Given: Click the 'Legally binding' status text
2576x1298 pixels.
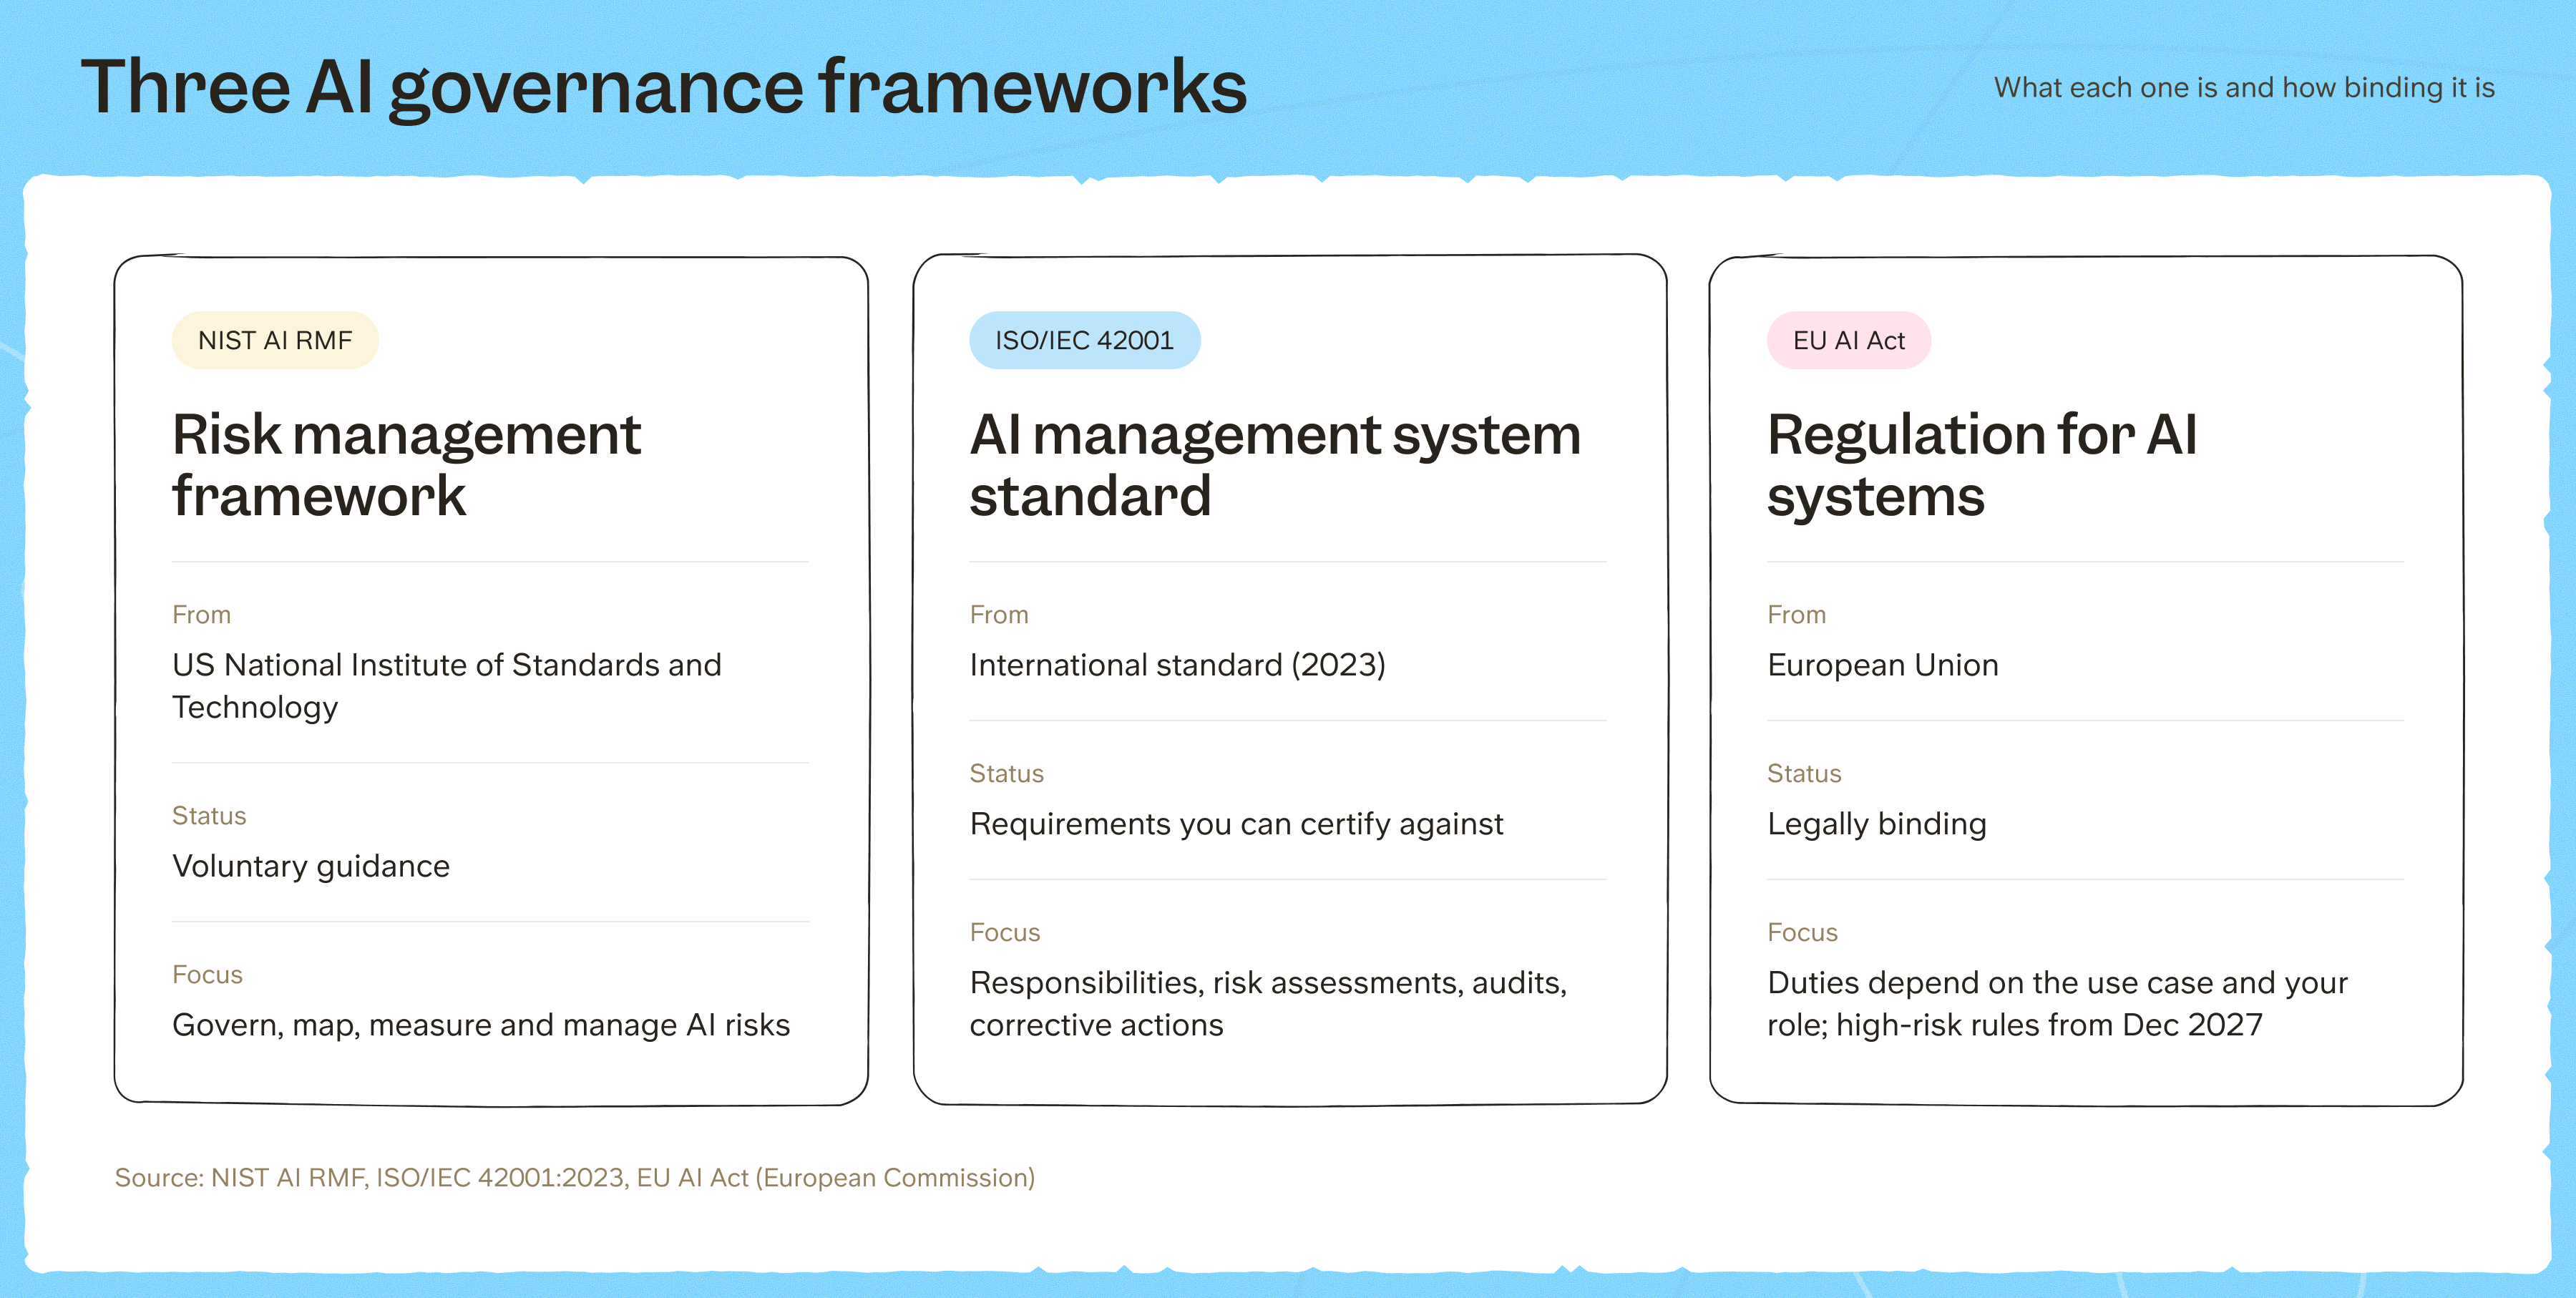Looking at the screenshot, I should click(1876, 824).
